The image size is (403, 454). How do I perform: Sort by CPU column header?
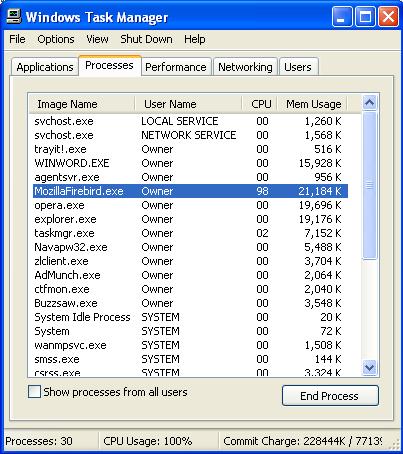click(260, 104)
